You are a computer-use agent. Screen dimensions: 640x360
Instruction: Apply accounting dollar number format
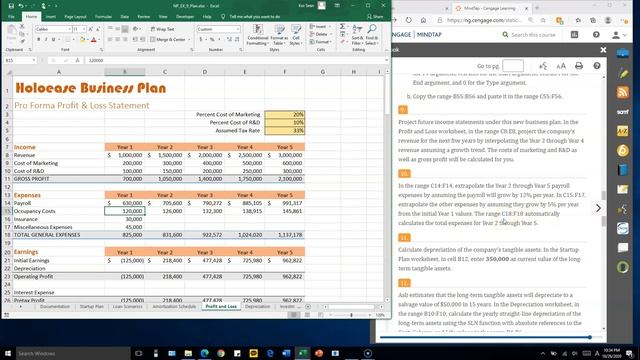click(201, 40)
